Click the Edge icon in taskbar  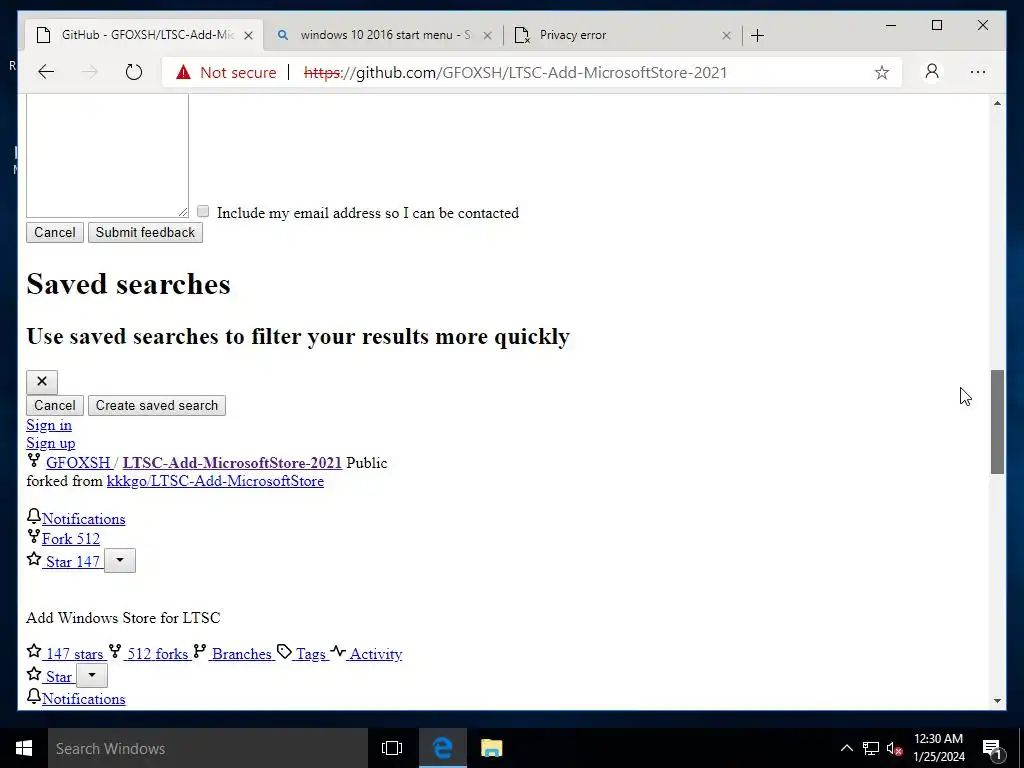click(442, 748)
